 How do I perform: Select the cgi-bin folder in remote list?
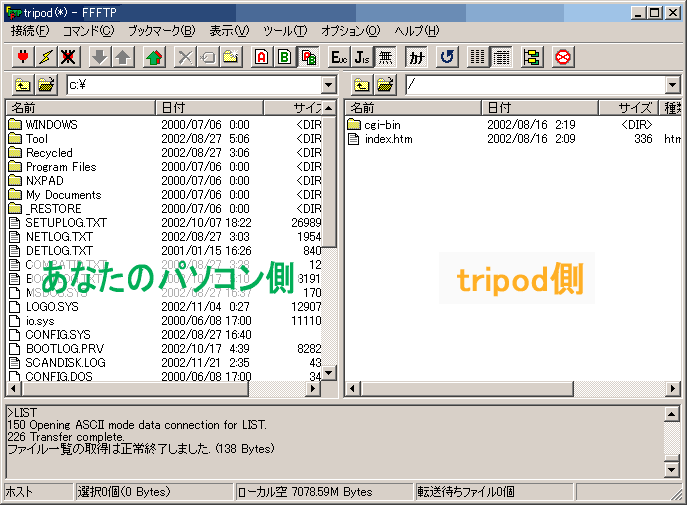(x=382, y=125)
